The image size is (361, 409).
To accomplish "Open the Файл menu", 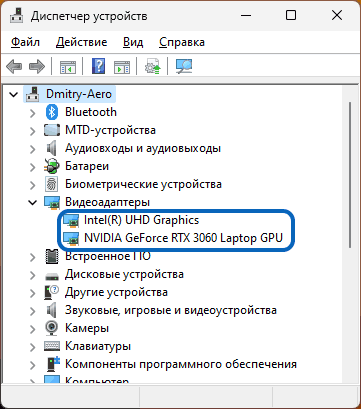I will tap(25, 42).
